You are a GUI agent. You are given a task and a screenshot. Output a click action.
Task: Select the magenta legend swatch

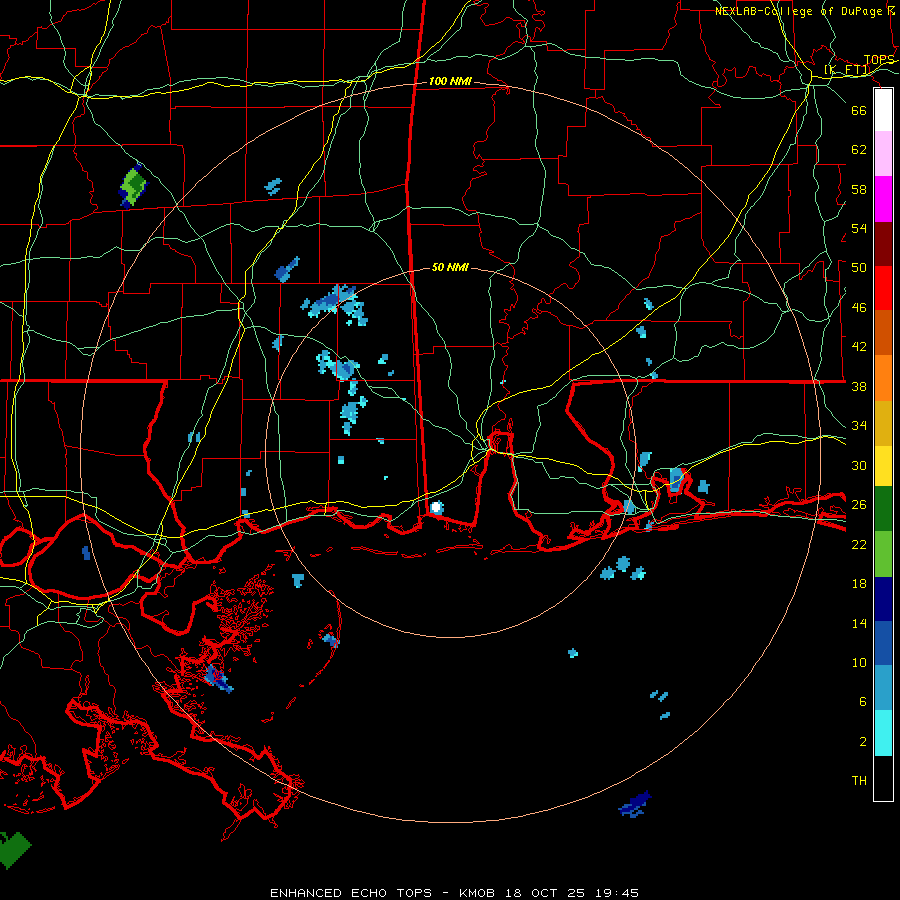click(883, 199)
